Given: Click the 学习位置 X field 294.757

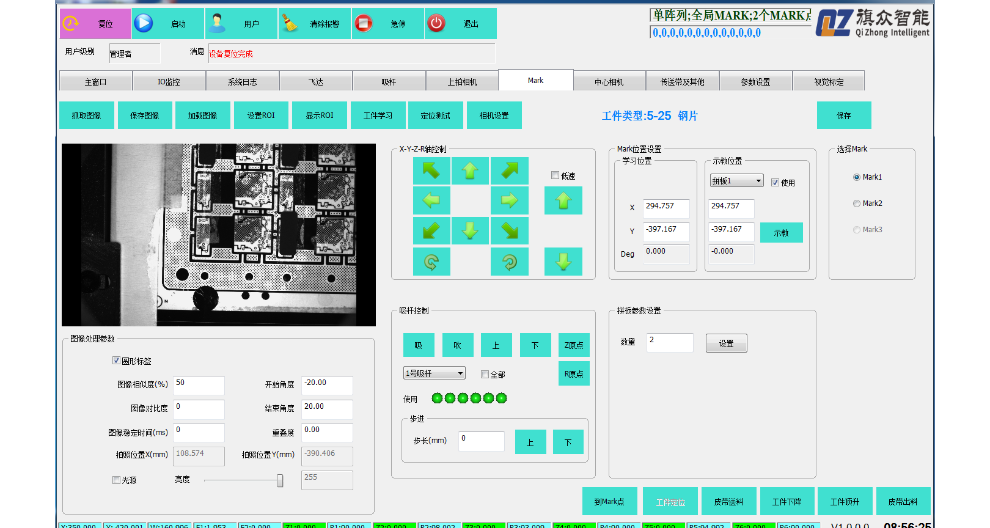Looking at the screenshot, I should [x=666, y=209].
